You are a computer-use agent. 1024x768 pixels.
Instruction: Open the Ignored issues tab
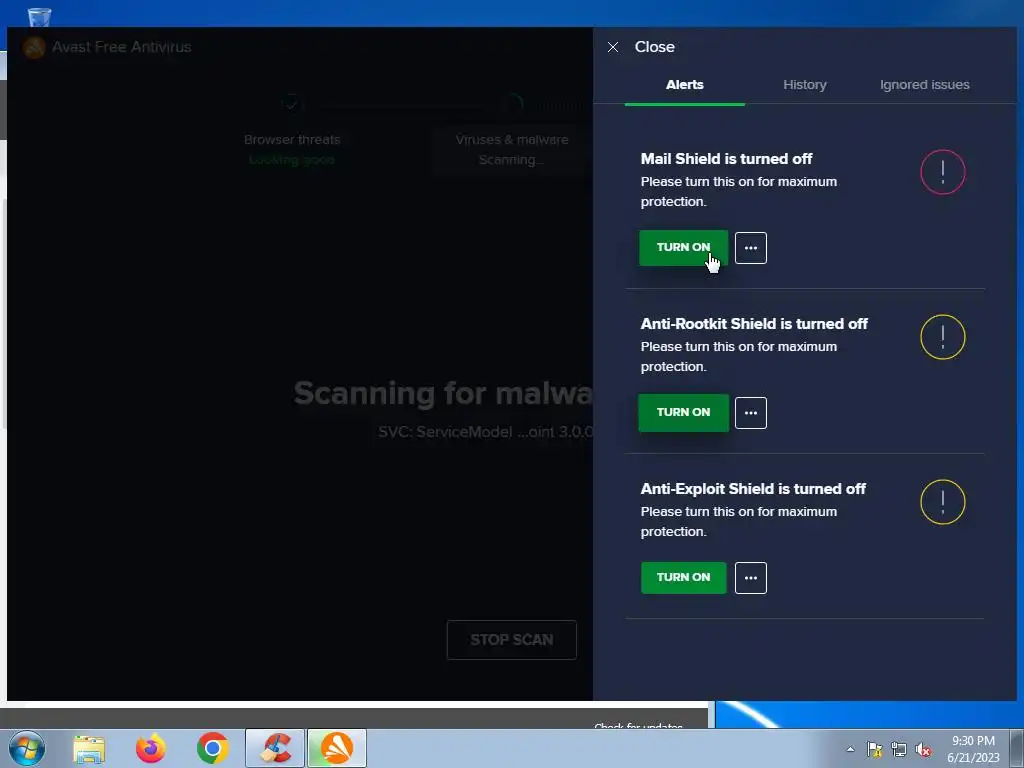[x=924, y=85]
